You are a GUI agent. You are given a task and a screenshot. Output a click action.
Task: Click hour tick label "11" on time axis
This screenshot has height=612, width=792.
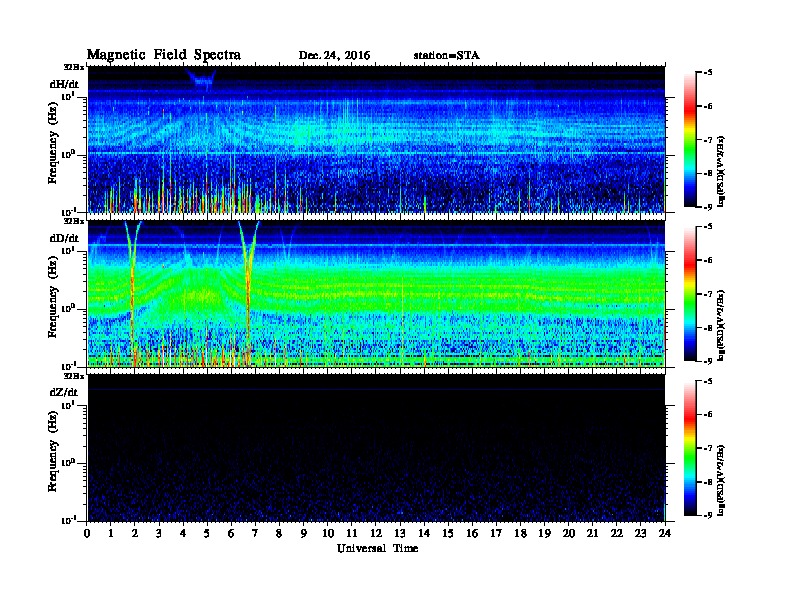point(352,533)
